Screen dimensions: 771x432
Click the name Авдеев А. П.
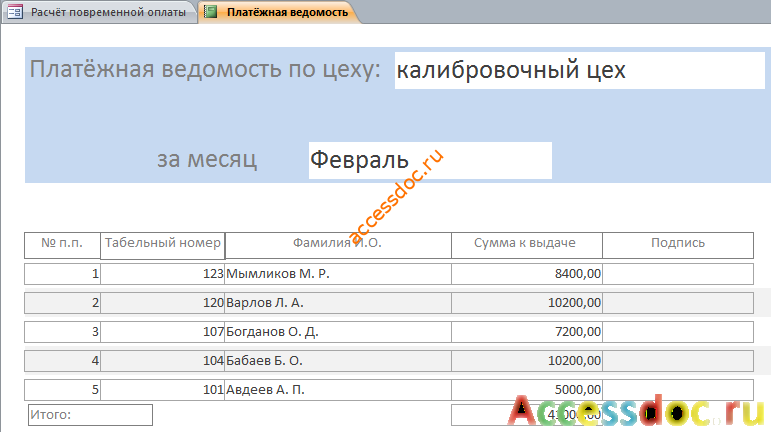coord(338,390)
